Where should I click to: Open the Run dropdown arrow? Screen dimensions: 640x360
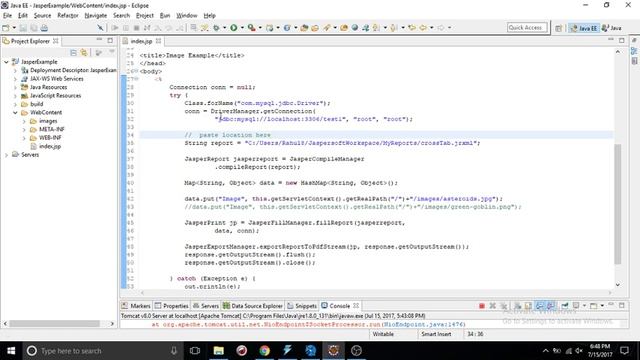tap(242, 28)
